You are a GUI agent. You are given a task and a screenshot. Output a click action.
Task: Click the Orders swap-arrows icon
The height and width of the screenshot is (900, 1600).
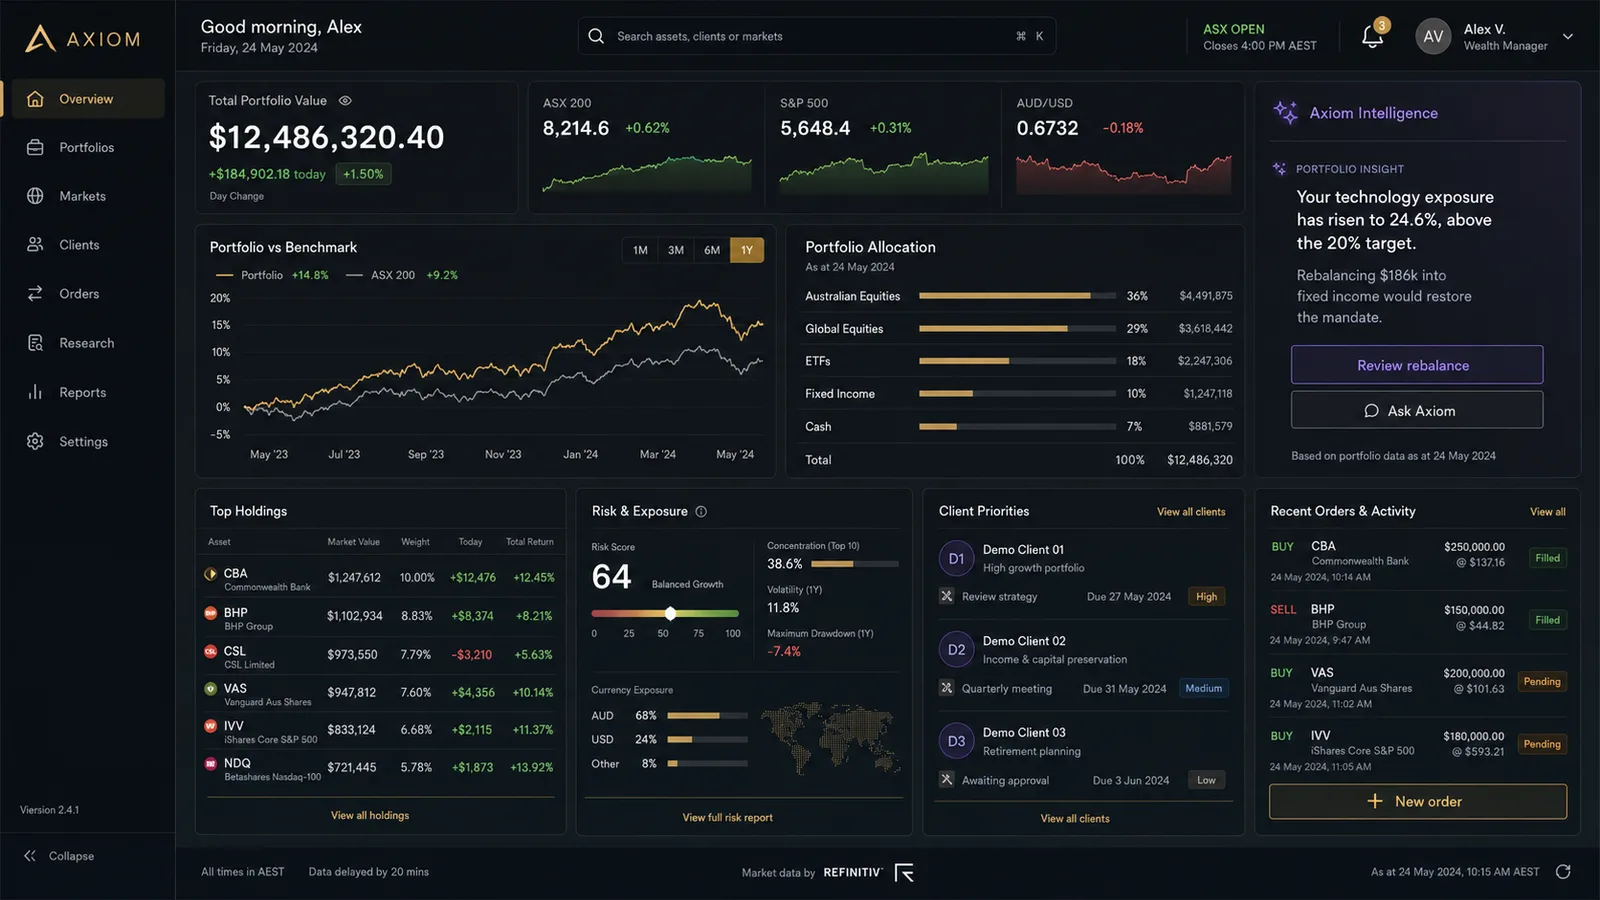[35, 294]
